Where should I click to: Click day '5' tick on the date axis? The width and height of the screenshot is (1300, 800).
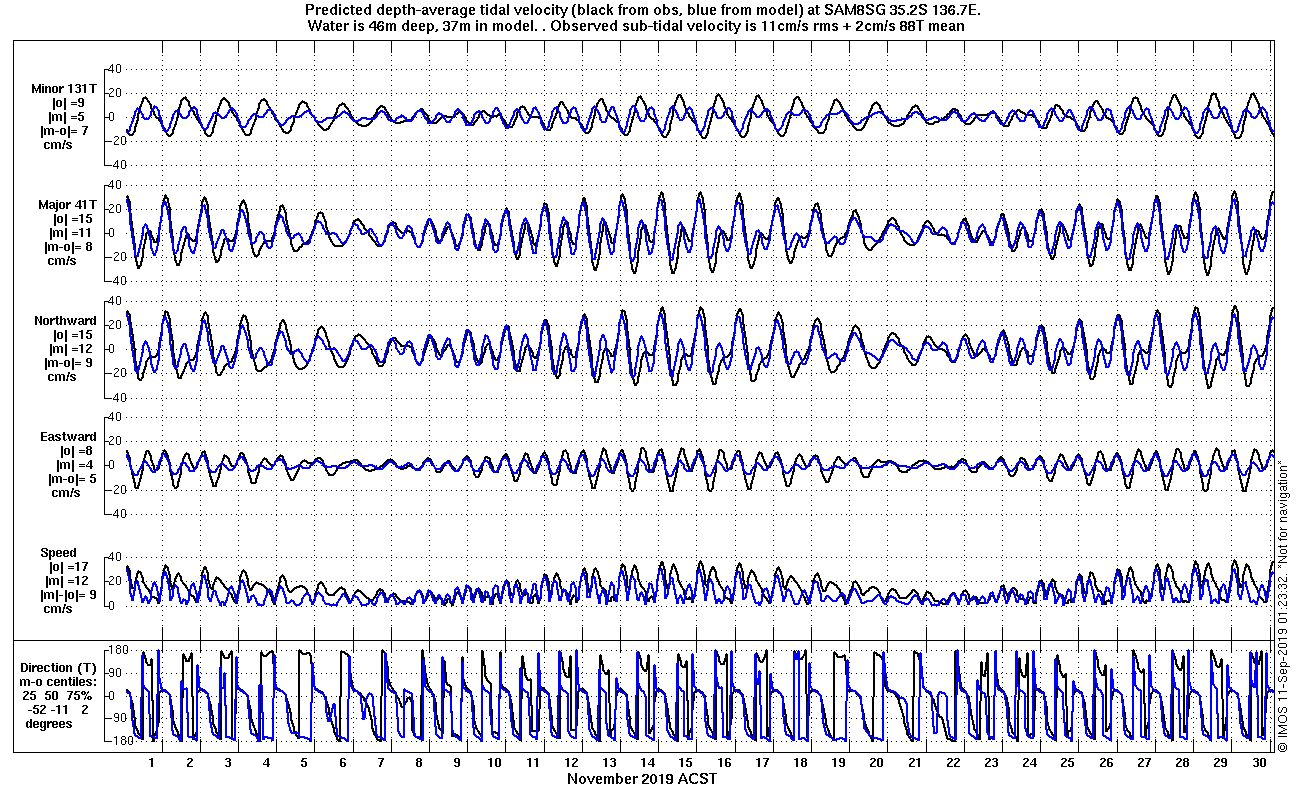pos(304,762)
